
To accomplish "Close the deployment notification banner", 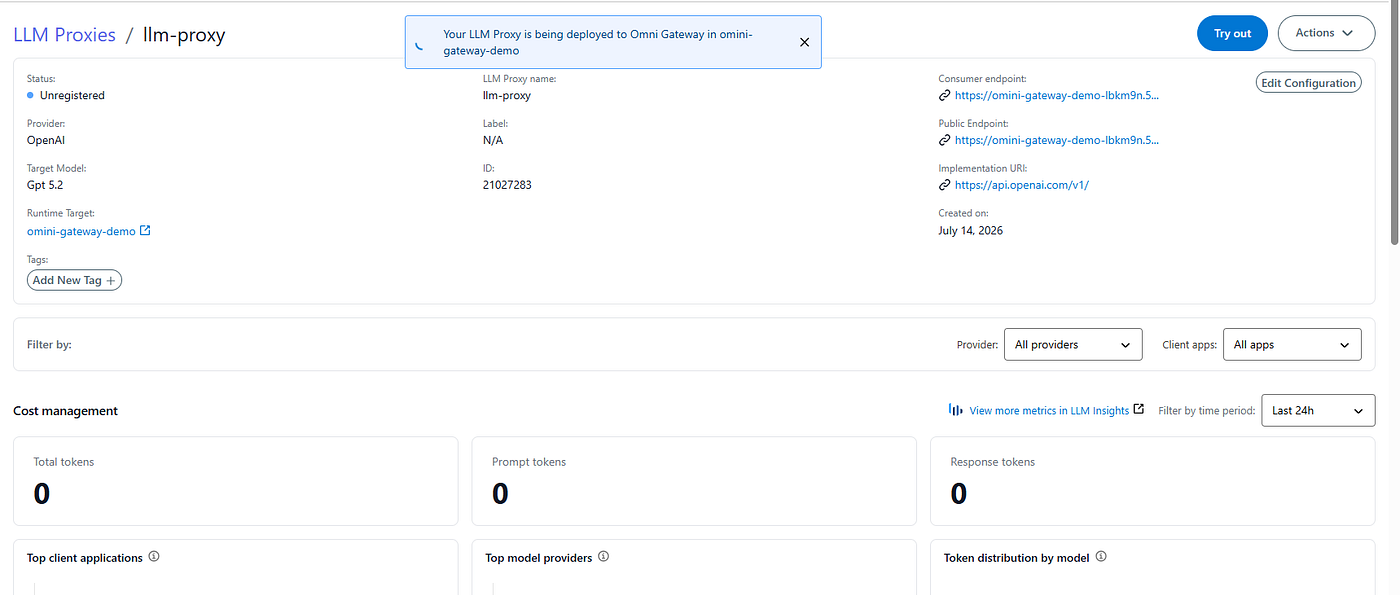I will pos(804,42).
